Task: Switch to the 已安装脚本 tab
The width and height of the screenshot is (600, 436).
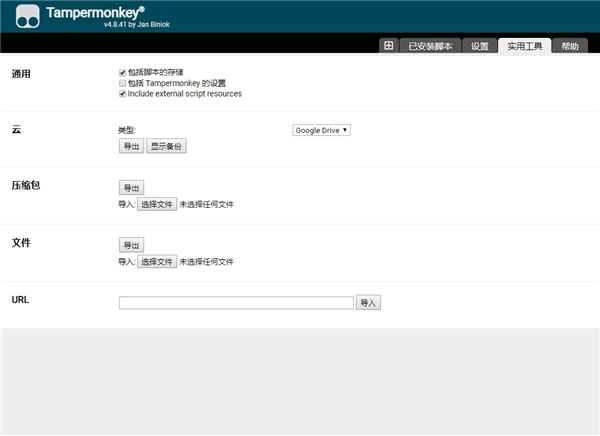Action: [431, 46]
